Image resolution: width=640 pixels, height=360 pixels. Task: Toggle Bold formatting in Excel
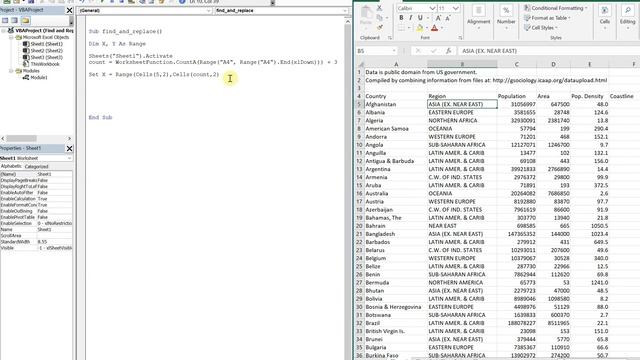[x=401, y=18]
